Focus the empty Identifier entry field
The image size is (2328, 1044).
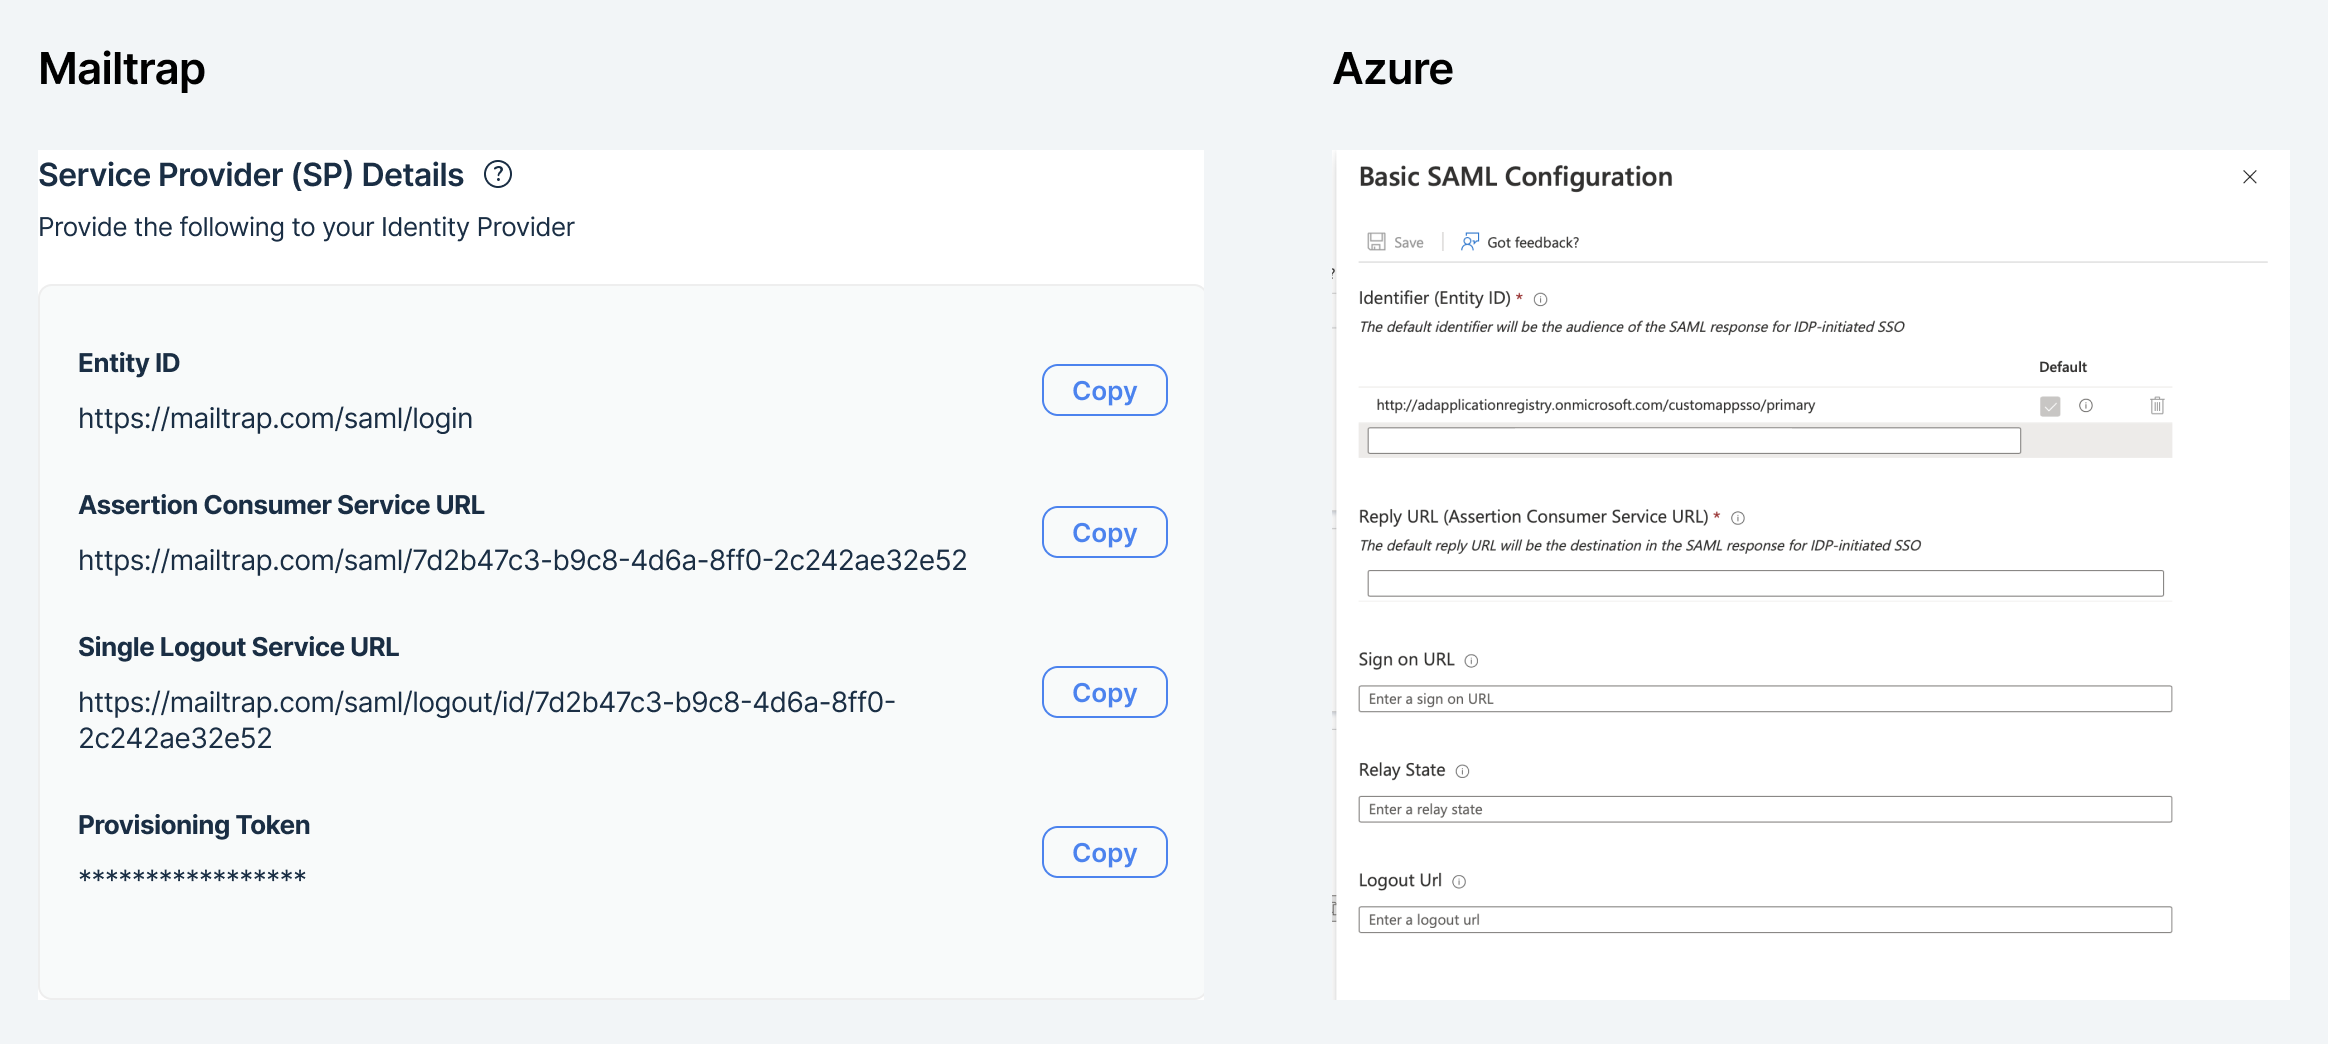pyautogui.click(x=1694, y=441)
